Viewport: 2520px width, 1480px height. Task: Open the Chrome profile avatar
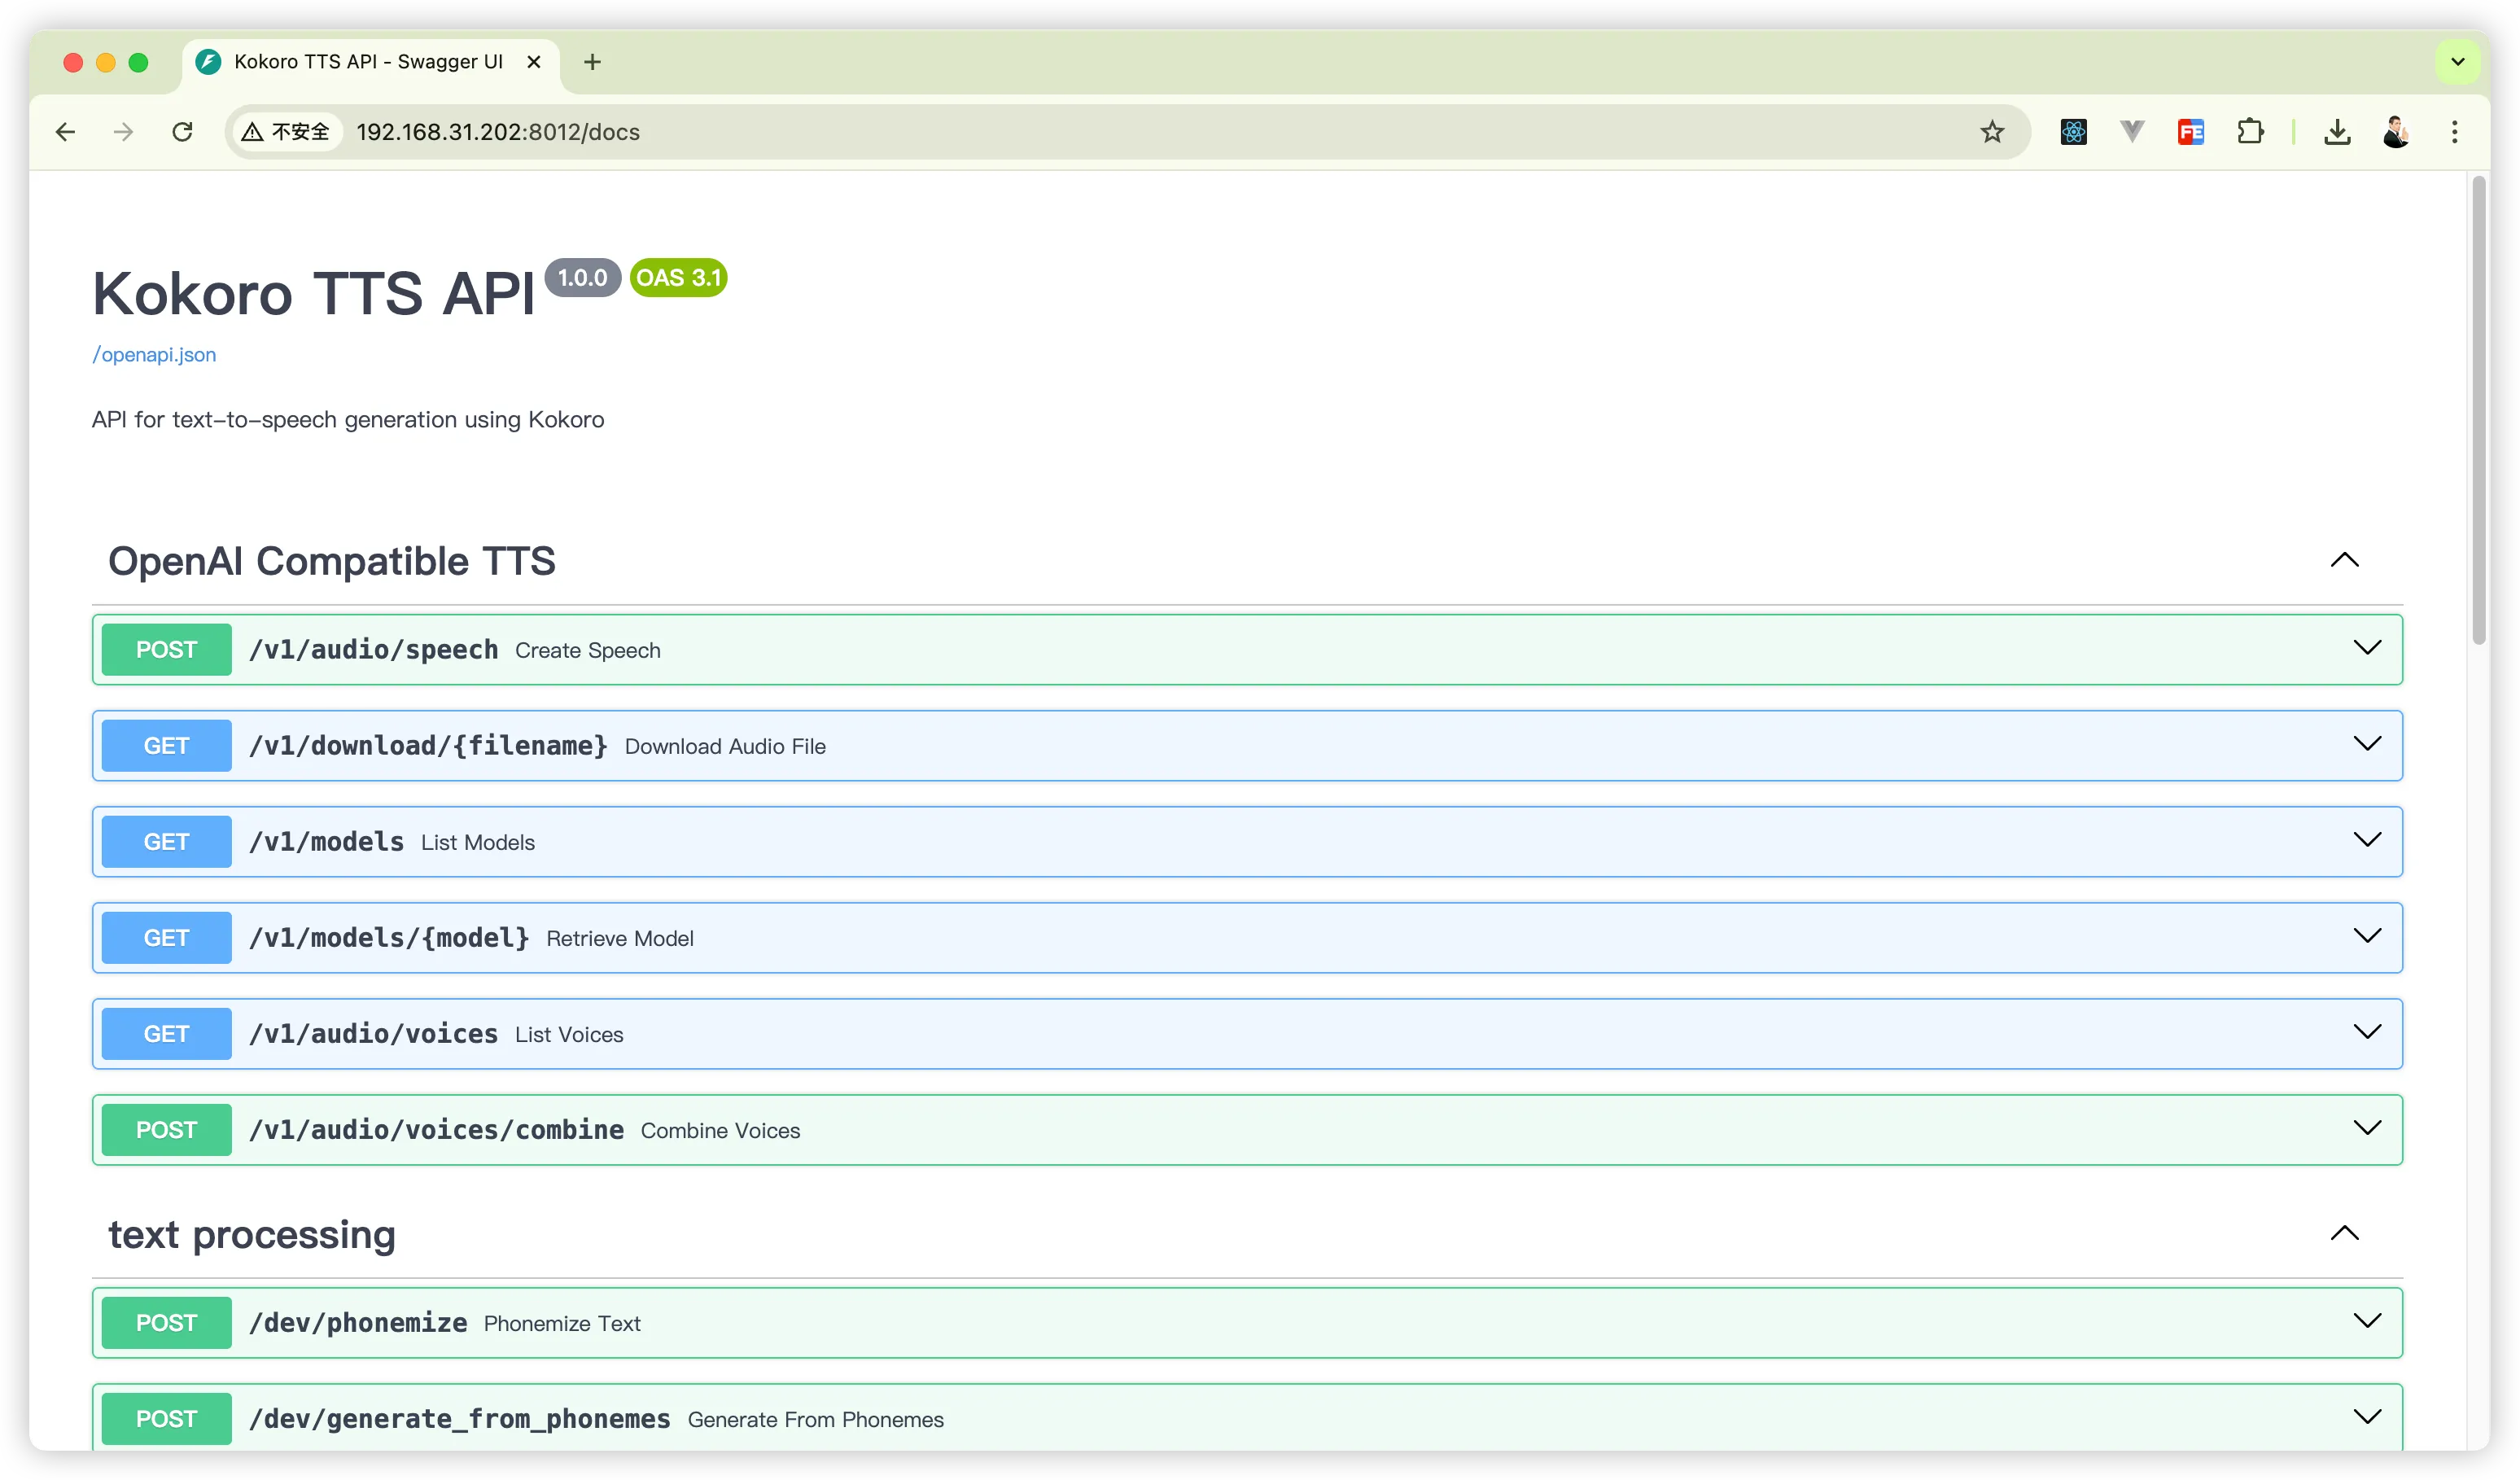tap(2396, 132)
